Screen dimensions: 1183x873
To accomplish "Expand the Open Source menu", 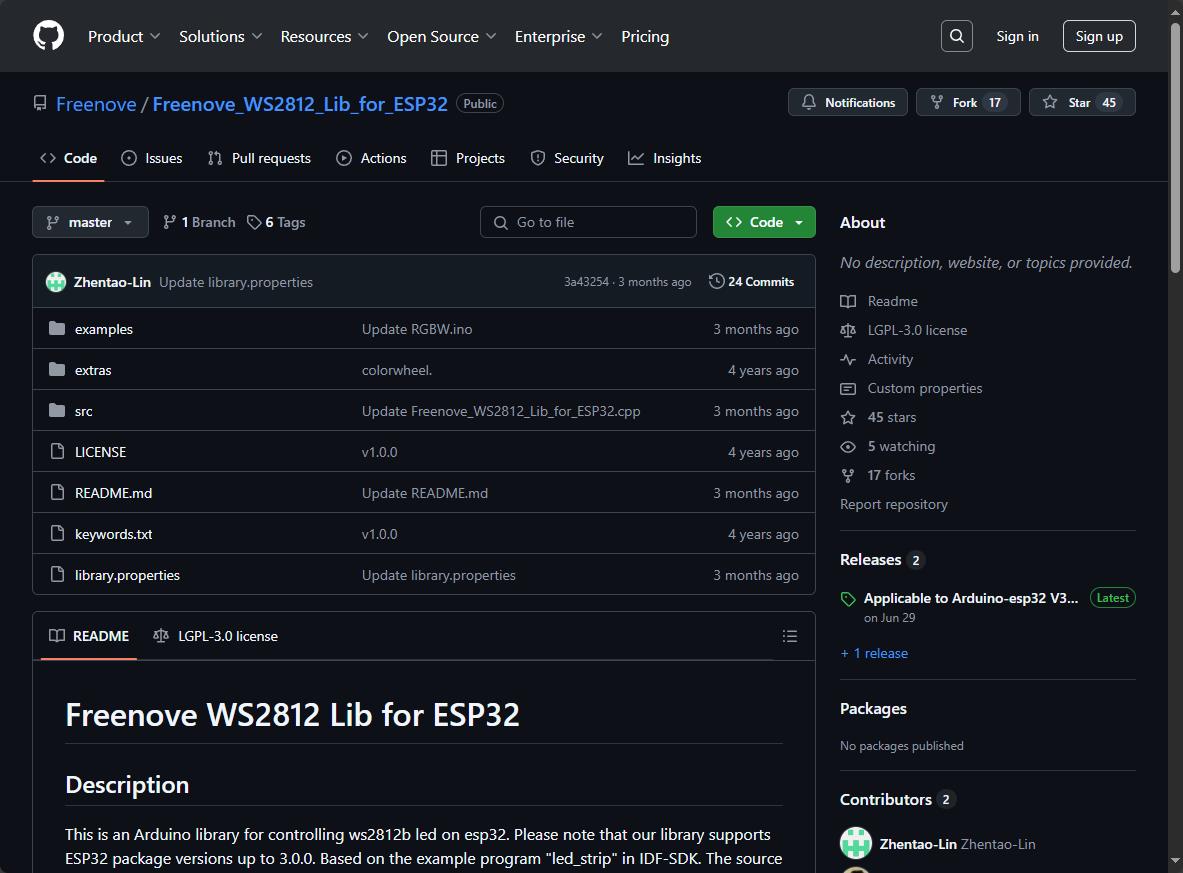I will [441, 36].
